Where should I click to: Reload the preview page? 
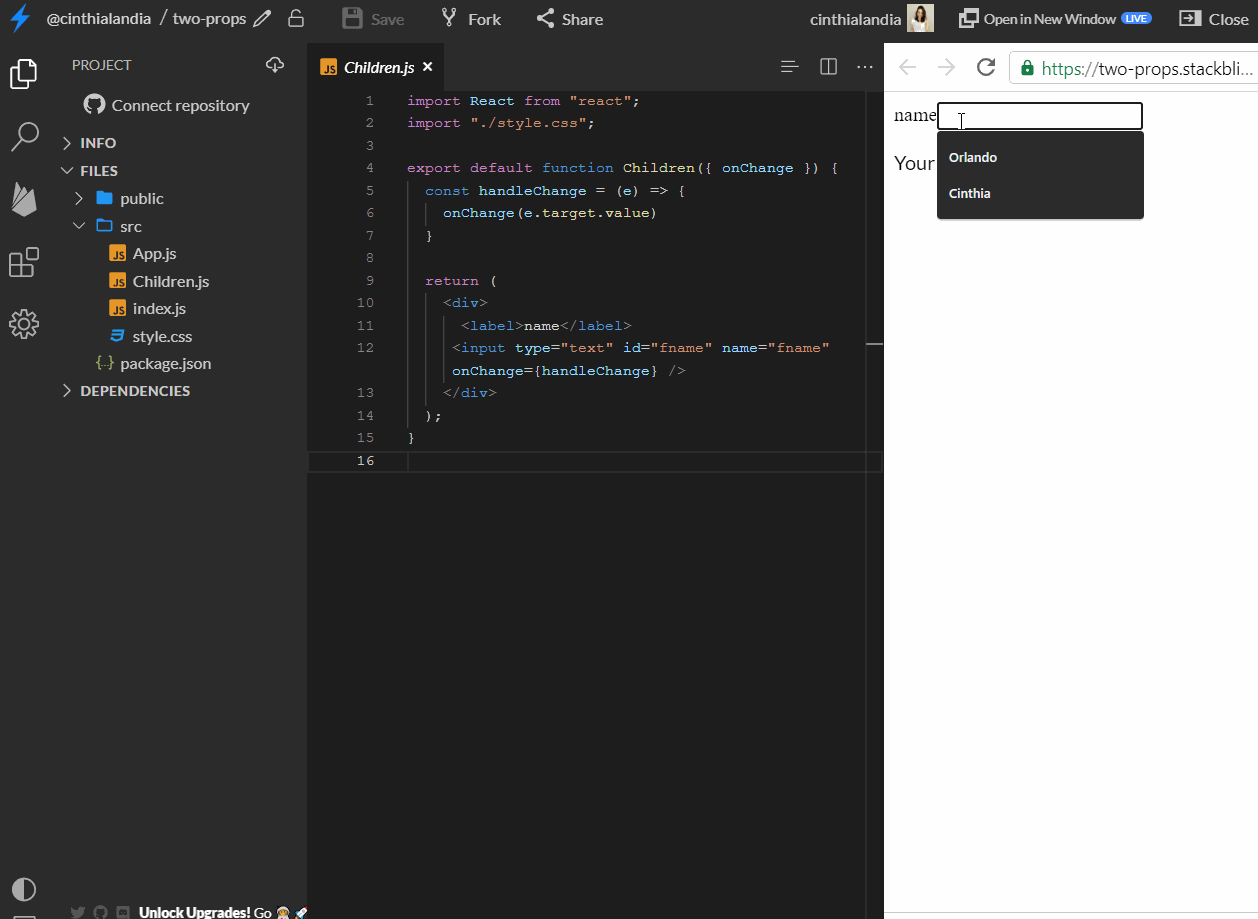[986, 67]
